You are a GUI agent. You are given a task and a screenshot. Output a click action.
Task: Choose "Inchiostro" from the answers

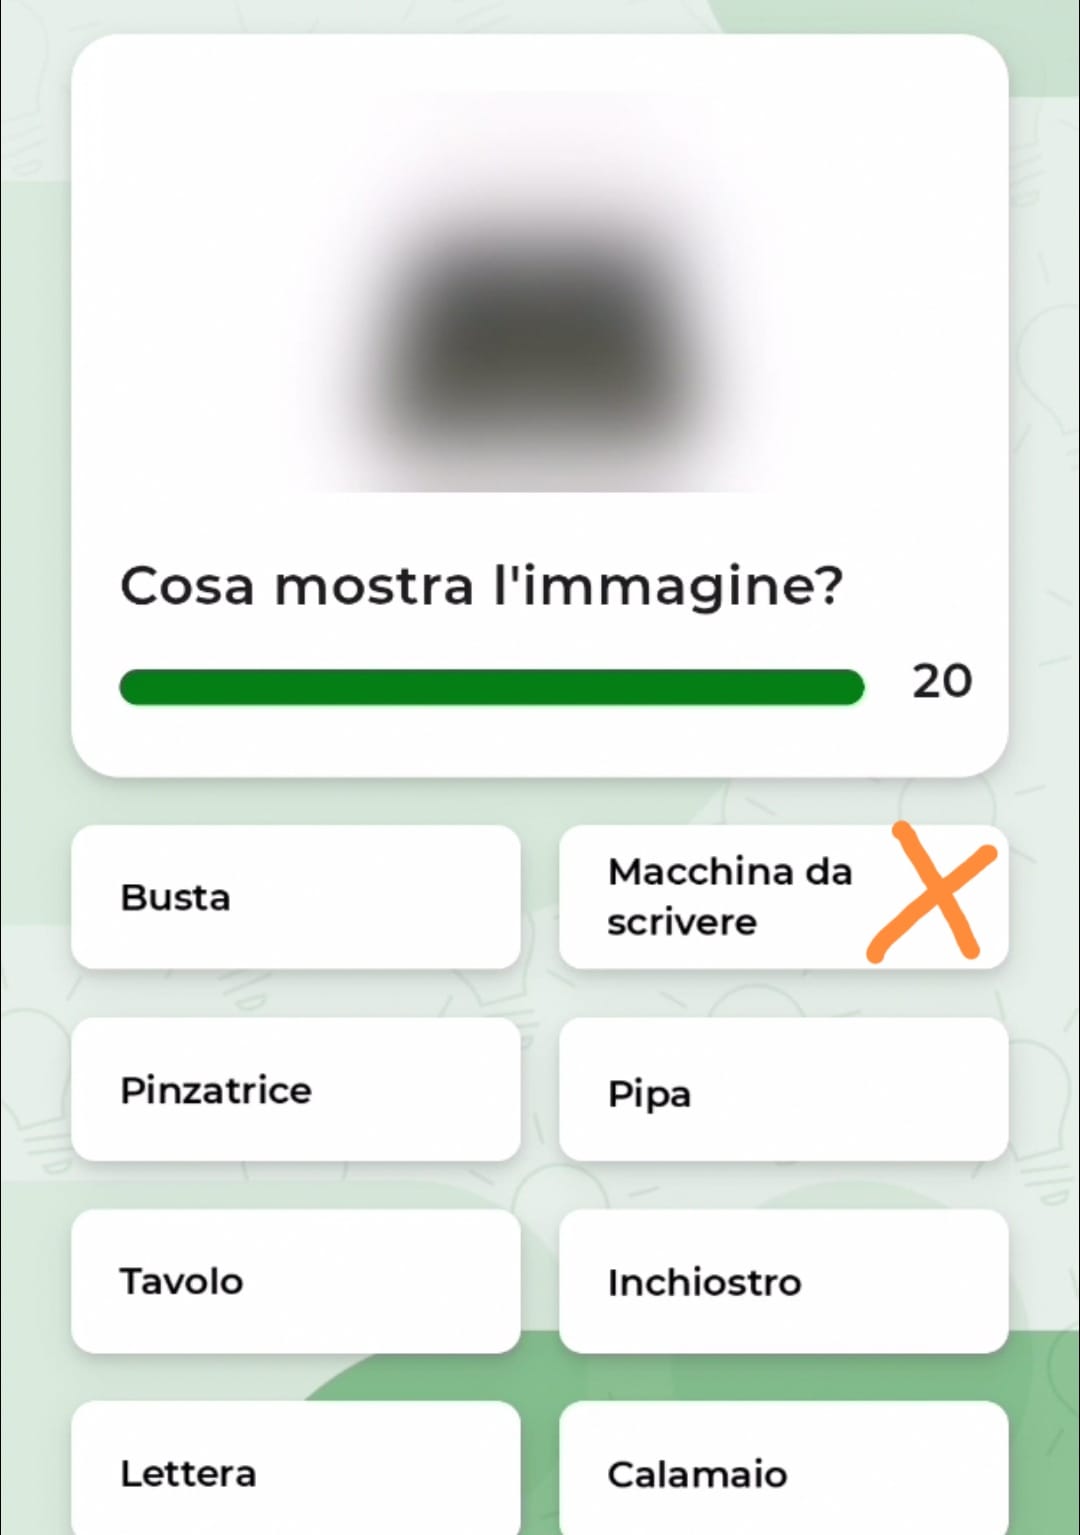[x=784, y=1281]
